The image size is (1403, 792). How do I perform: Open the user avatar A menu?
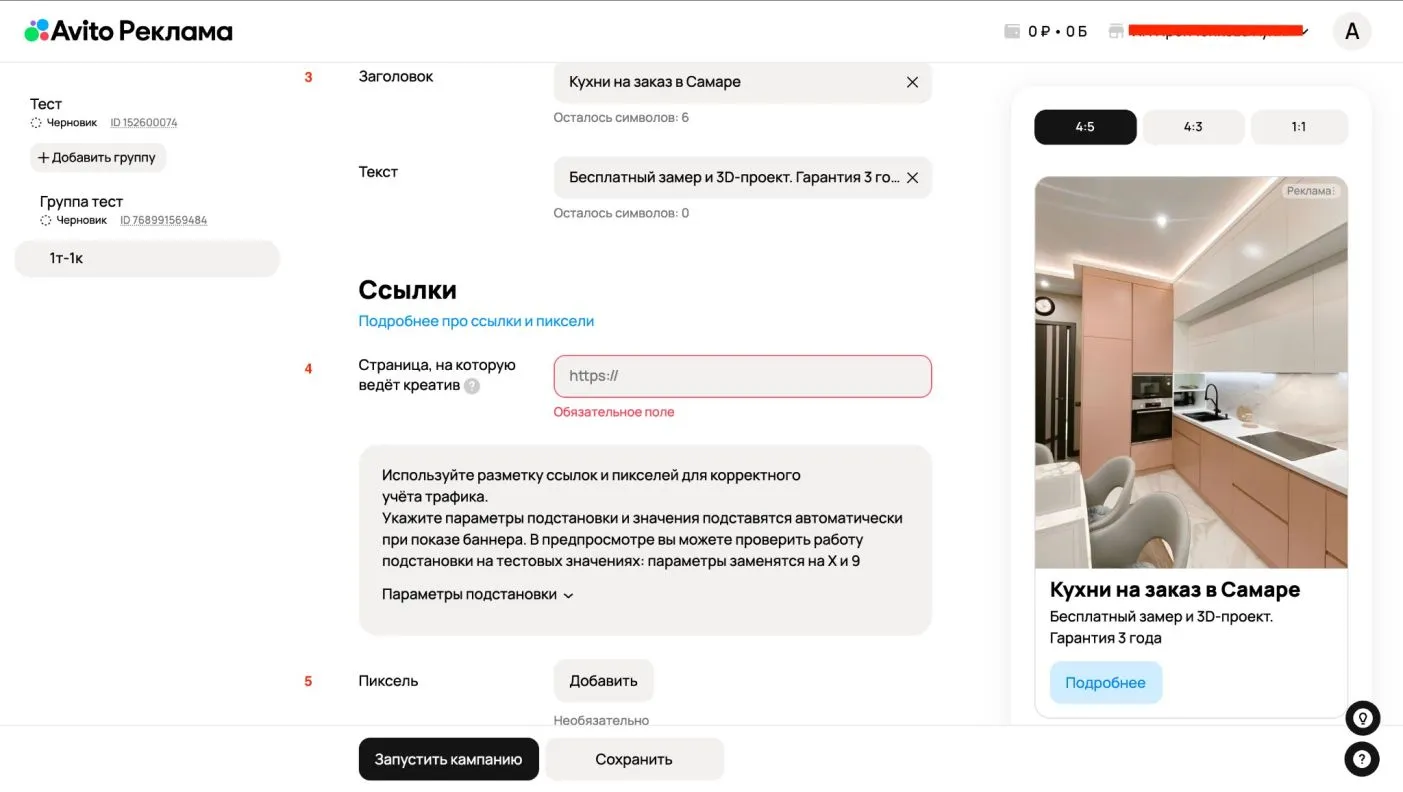tap(1352, 31)
